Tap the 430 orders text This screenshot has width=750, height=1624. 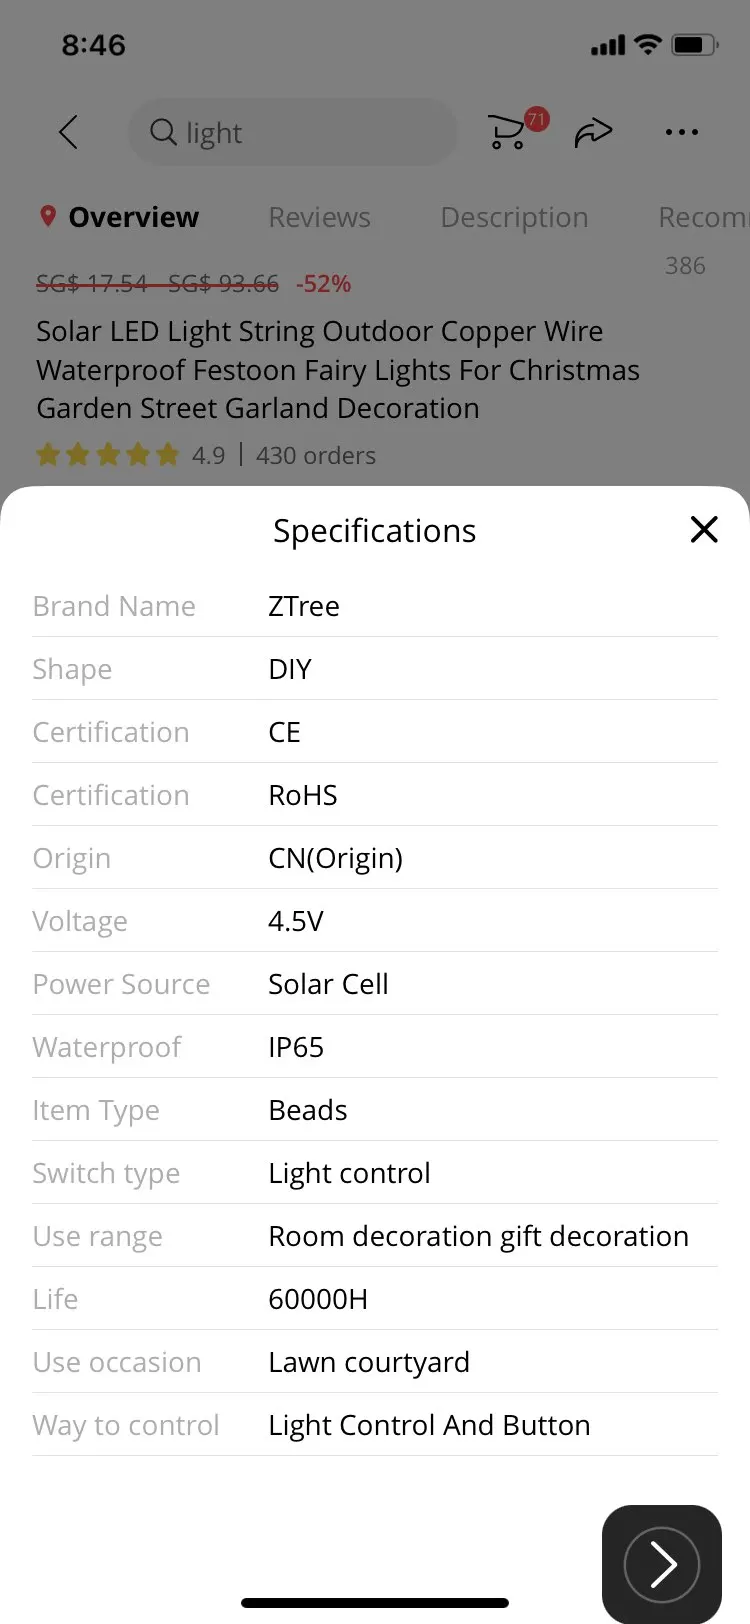(x=316, y=456)
